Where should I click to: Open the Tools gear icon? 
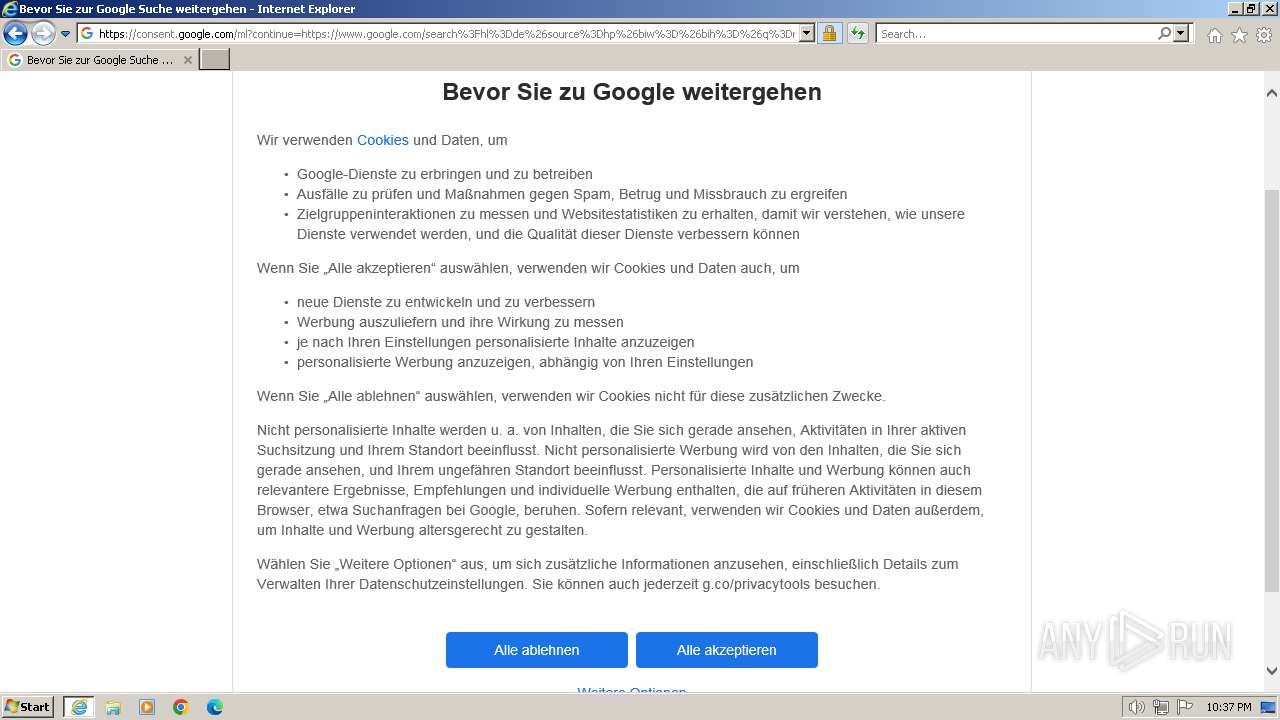[1264, 35]
